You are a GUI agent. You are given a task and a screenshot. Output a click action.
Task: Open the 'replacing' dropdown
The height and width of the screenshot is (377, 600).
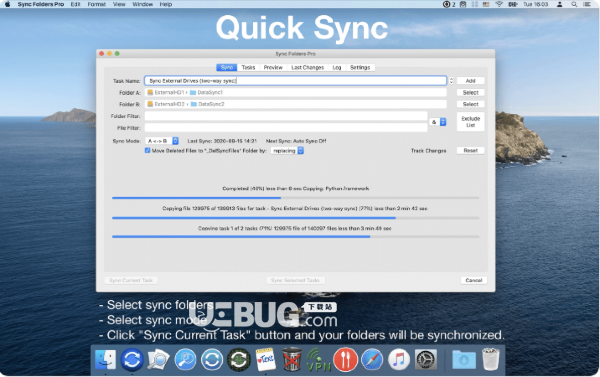(287, 151)
